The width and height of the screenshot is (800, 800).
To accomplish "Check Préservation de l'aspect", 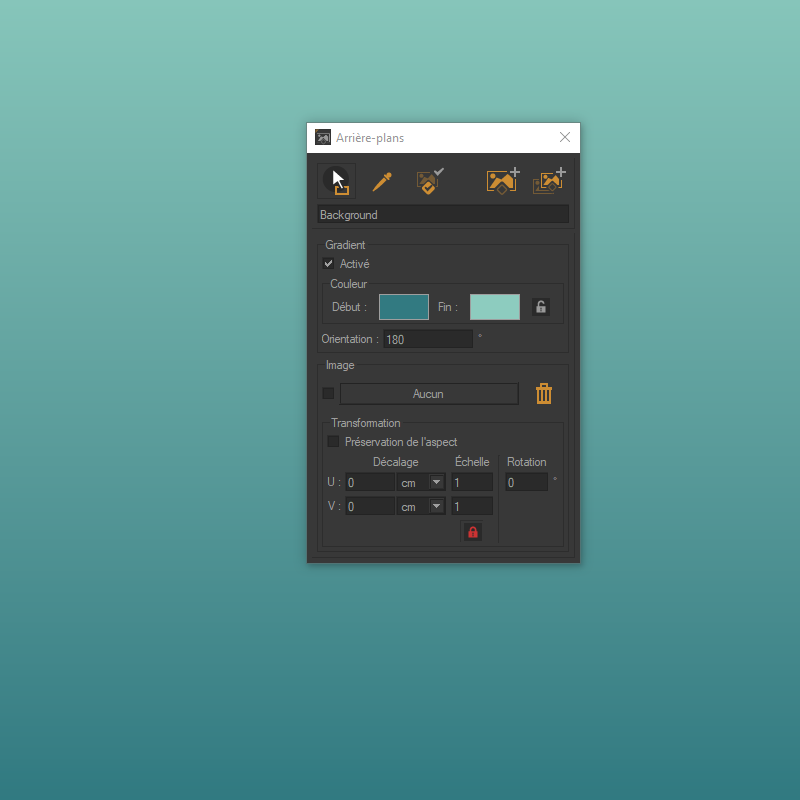I will point(334,441).
